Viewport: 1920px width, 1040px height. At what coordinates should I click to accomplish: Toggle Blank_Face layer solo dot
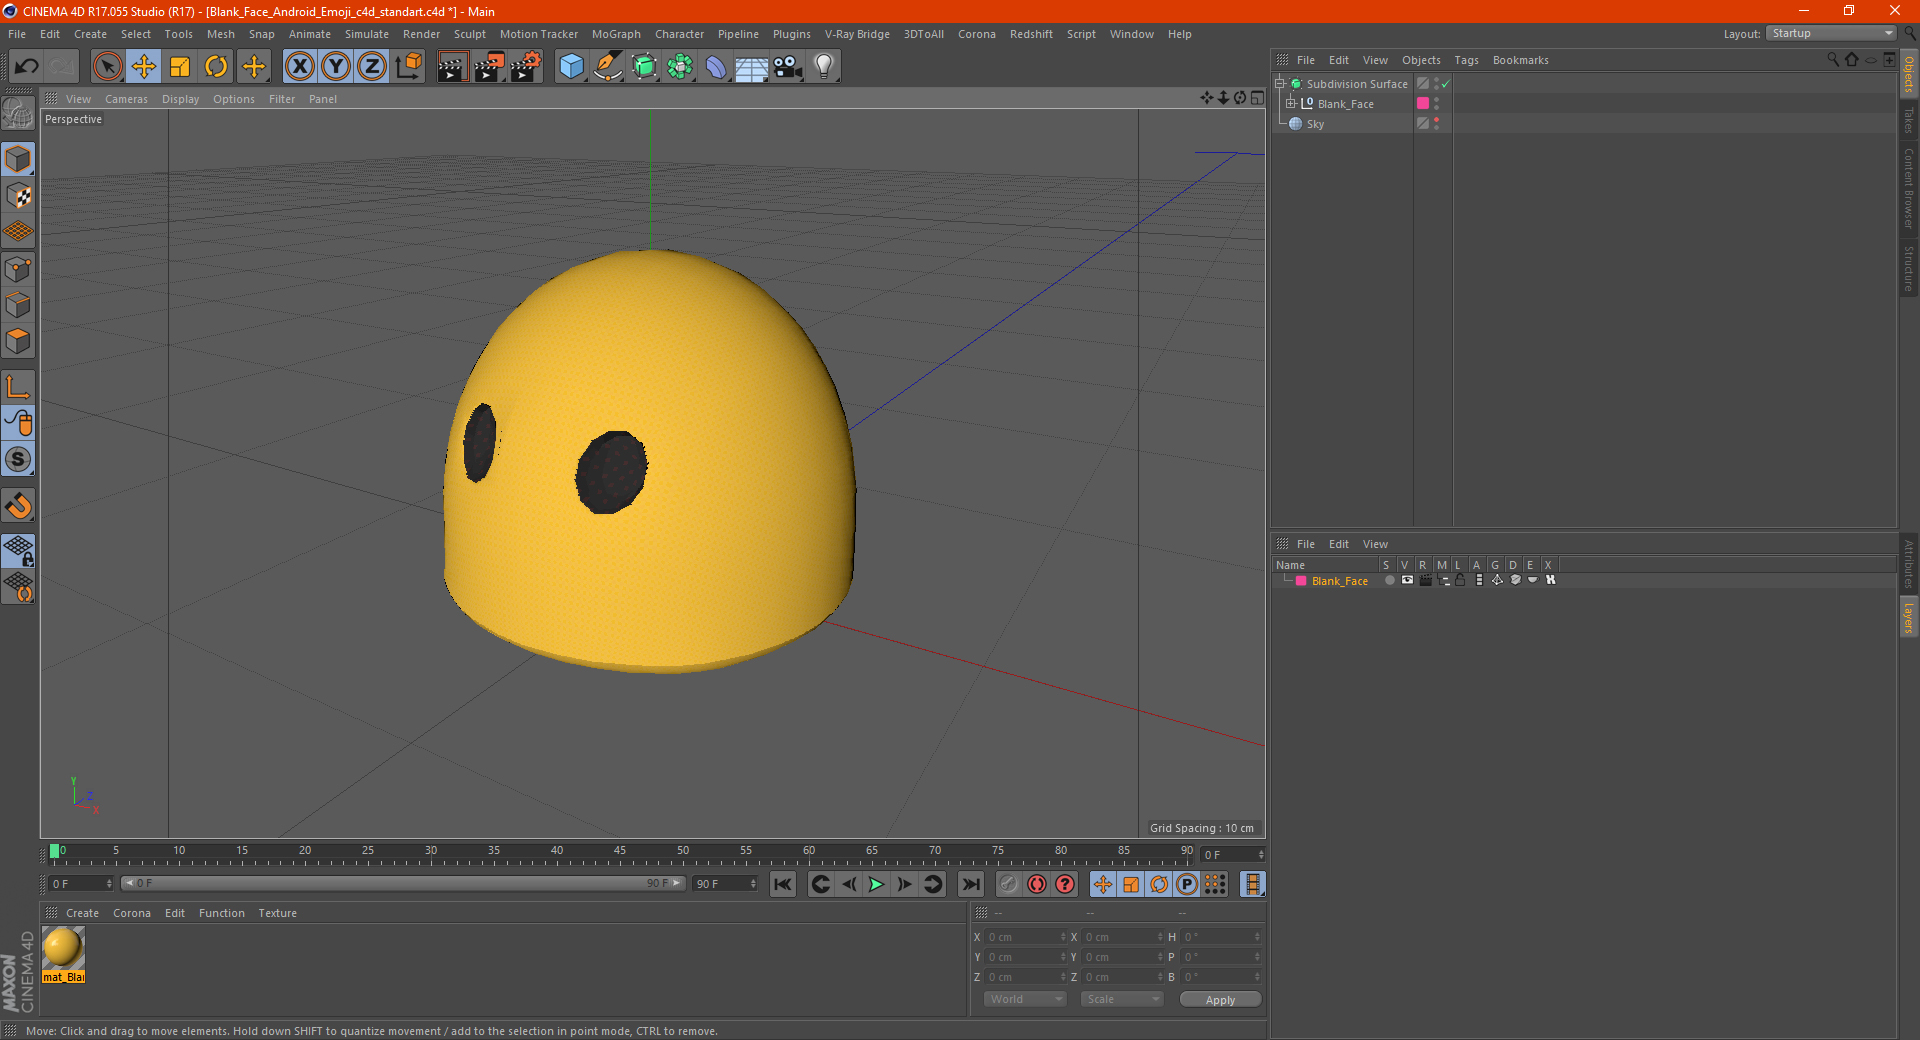1389,581
